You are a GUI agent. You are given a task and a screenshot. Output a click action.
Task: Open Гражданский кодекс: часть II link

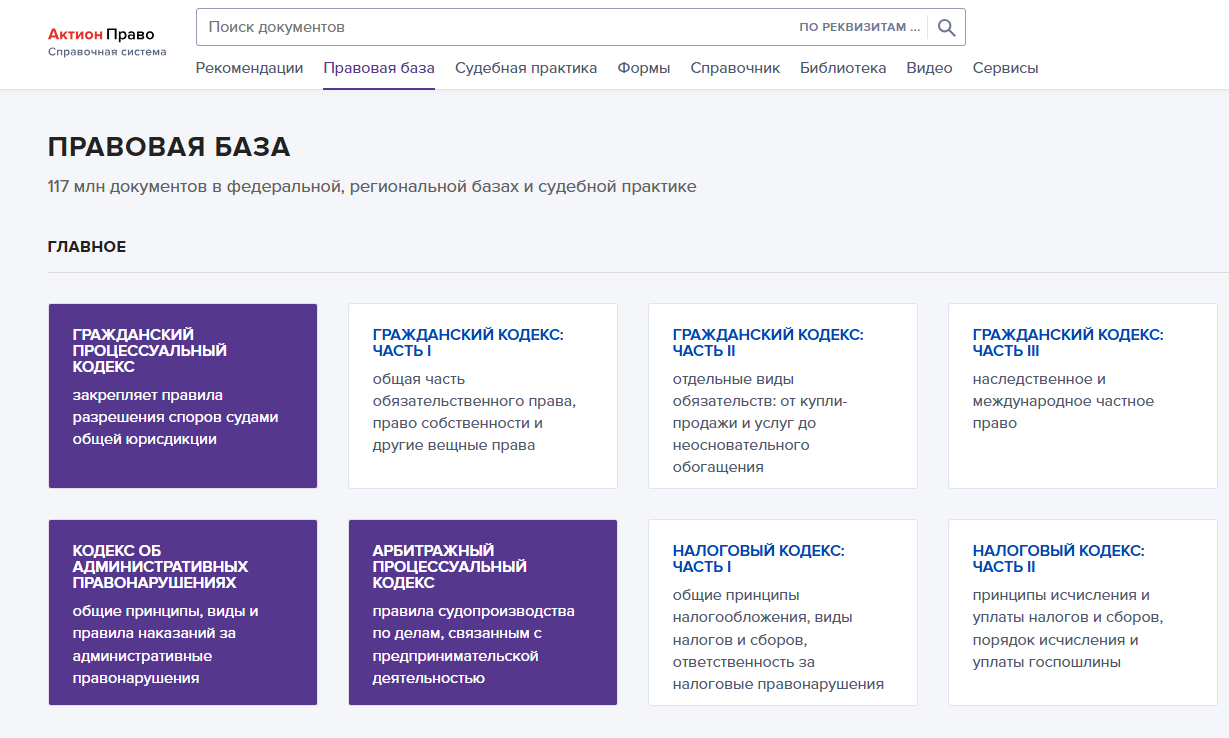click(768, 343)
